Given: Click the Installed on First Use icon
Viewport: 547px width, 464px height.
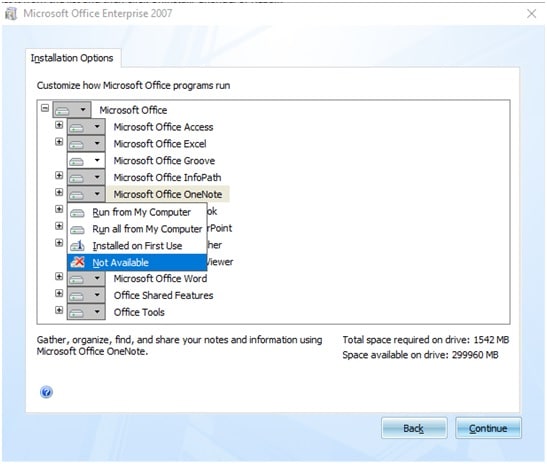Looking at the screenshot, I should click(x=77, y=246).
